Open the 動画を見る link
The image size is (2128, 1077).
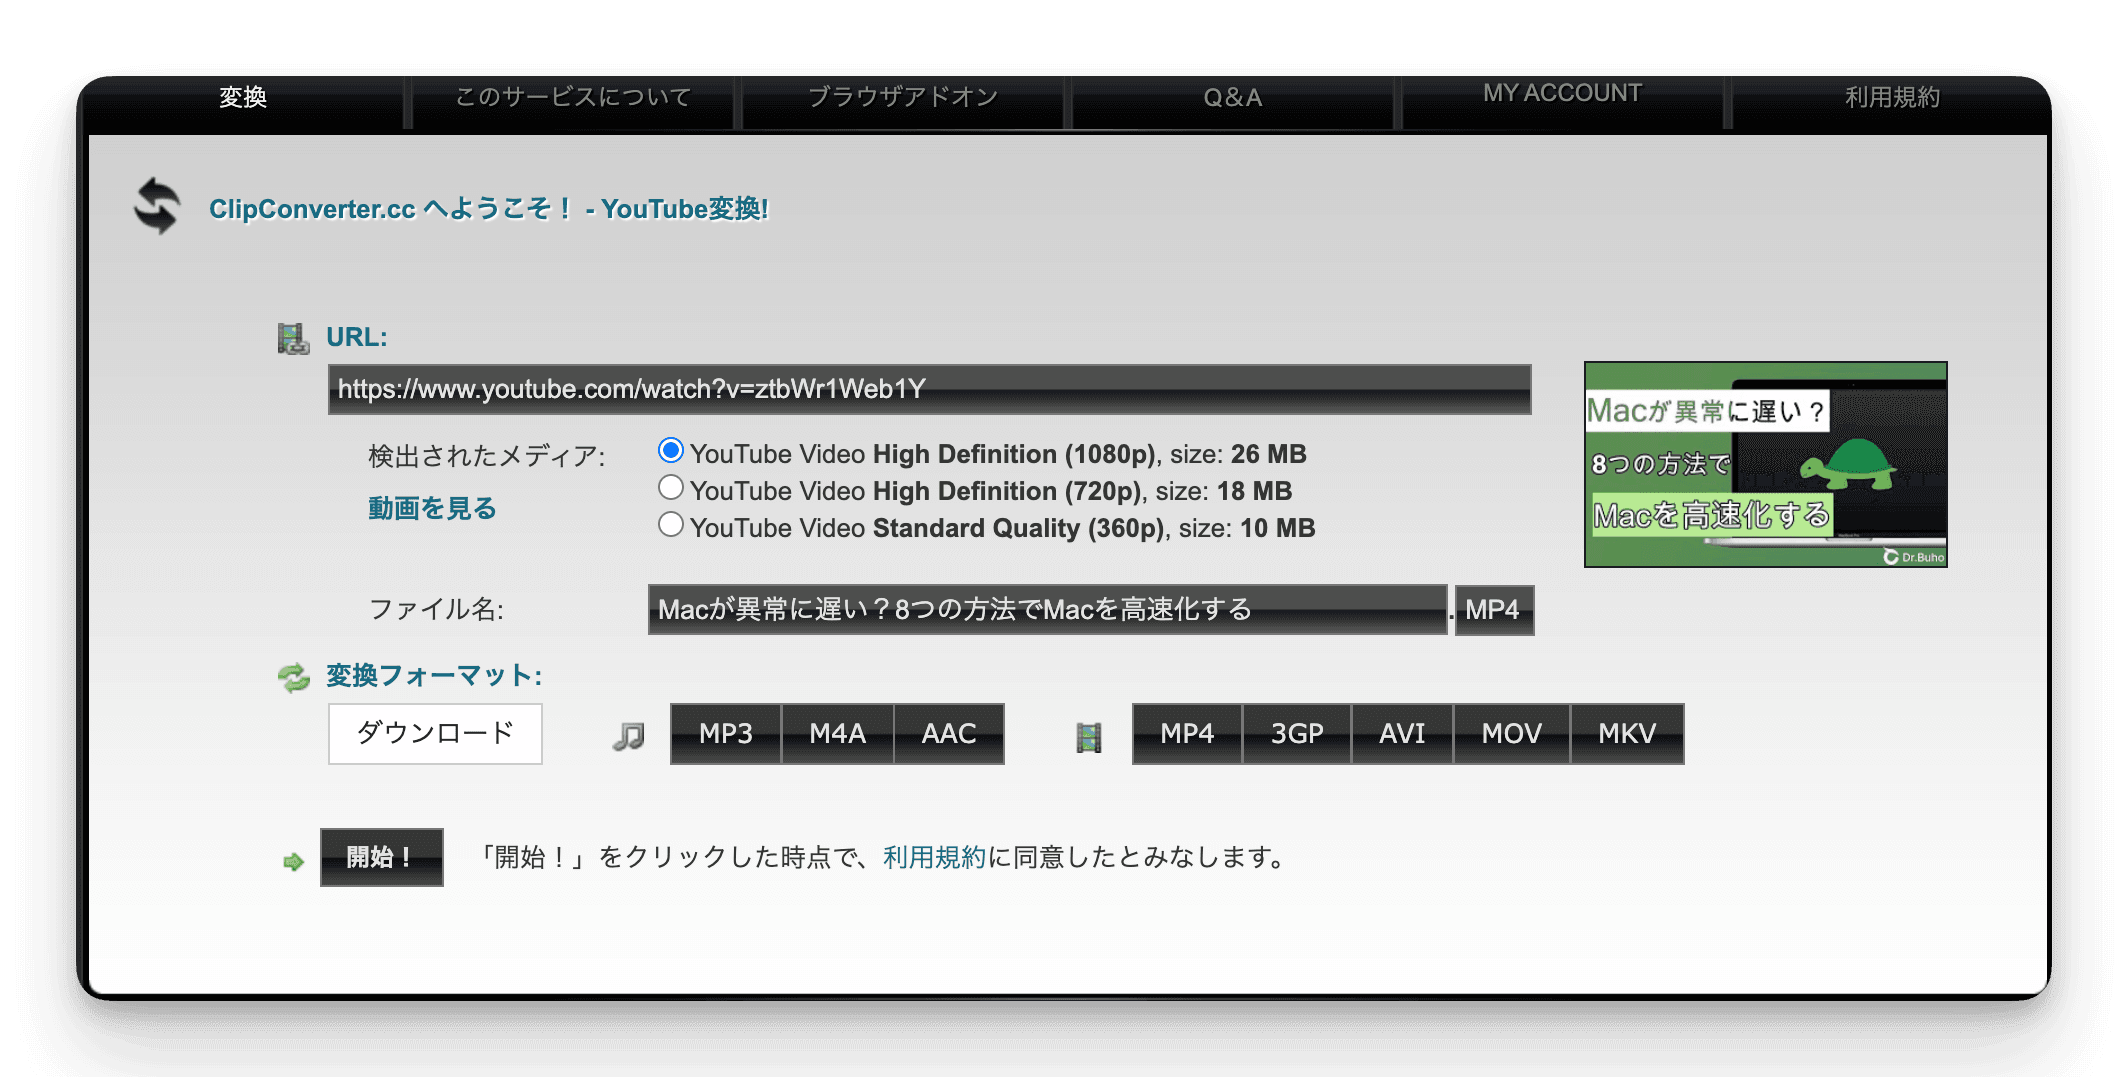432,508
